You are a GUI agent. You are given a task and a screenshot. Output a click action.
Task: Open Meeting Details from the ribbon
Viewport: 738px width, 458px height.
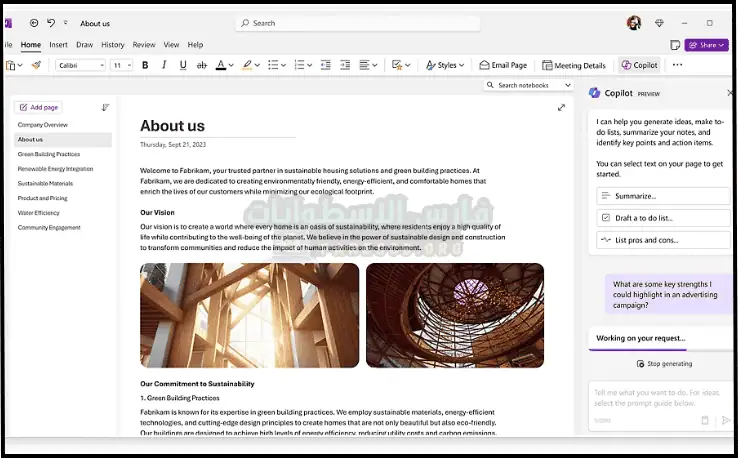(x=574, y=65)
